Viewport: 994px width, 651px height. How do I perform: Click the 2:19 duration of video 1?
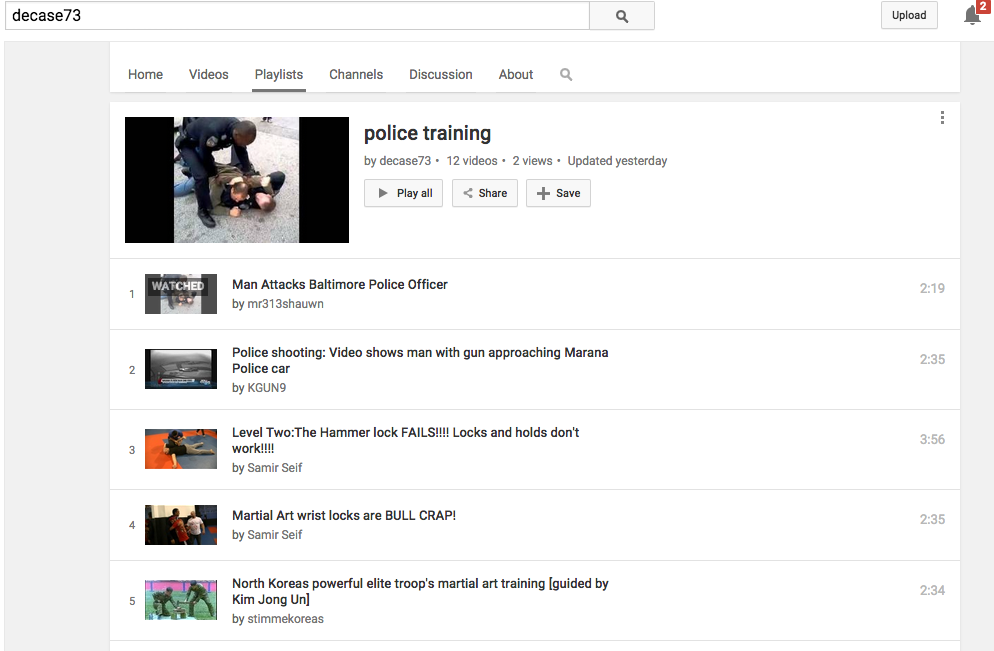coord(932,288)
